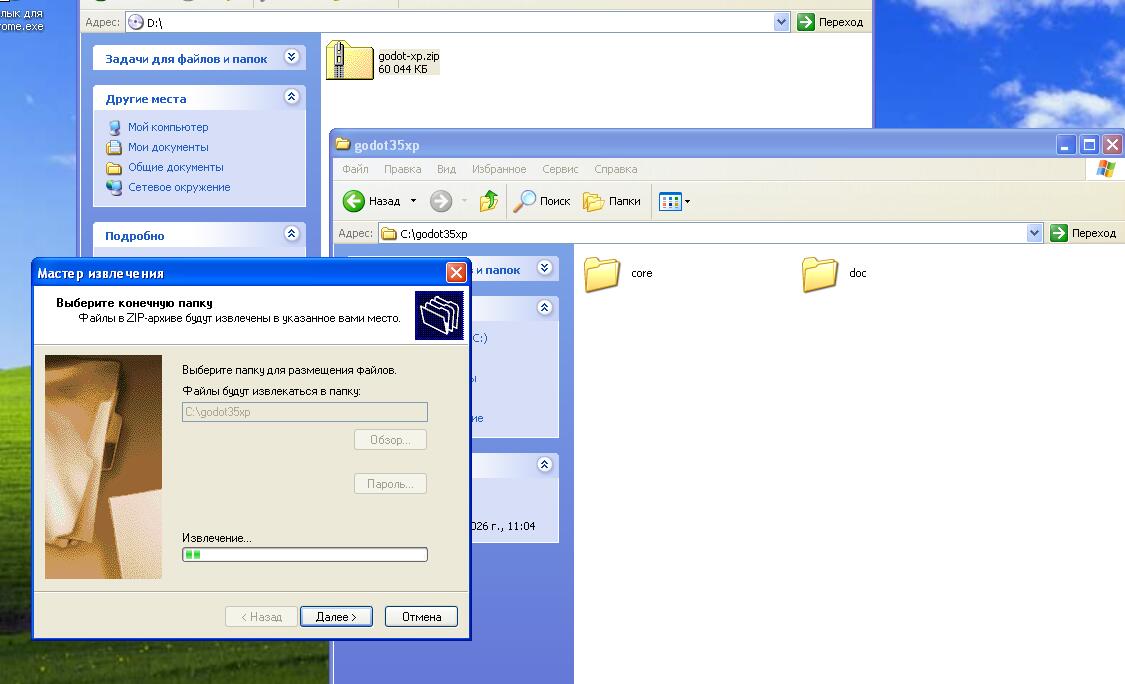Image resolution: width=1125 pixels, height=684 pixels.
Task: Expand address dropdown in D:\ window
Action: click(781, 22)
